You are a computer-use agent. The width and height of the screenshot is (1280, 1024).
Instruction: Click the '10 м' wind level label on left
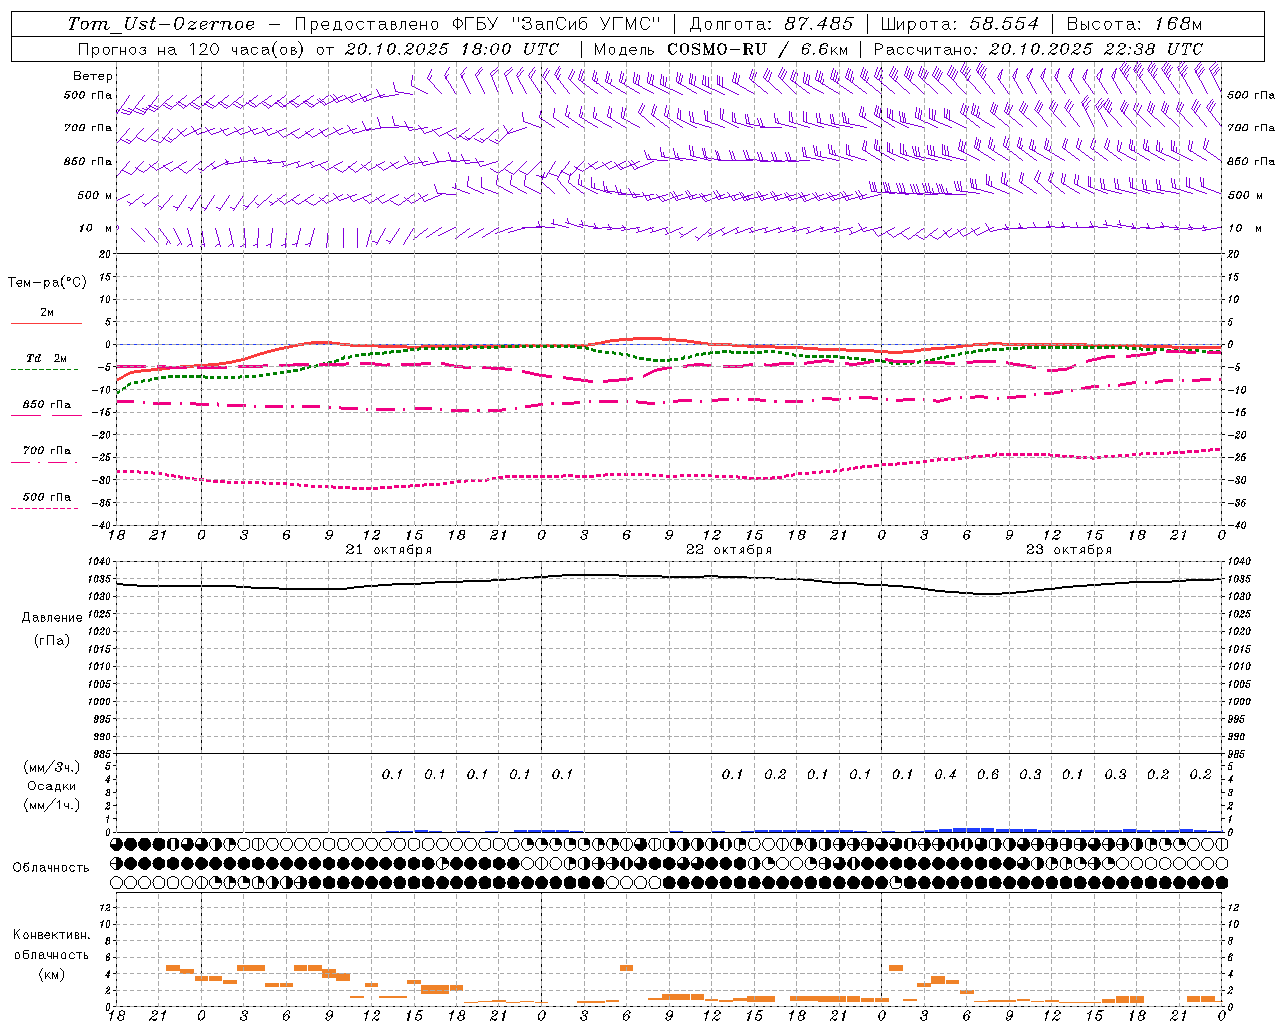[96, 229]
